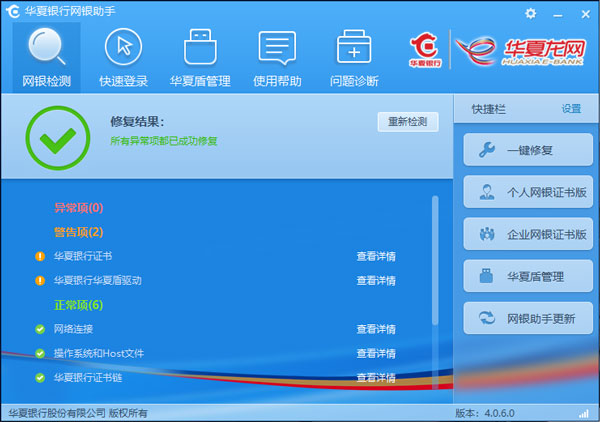The image size is (600, 422).
Task: Select the 警告项(2) heading
Action: (x=79, y=232)
